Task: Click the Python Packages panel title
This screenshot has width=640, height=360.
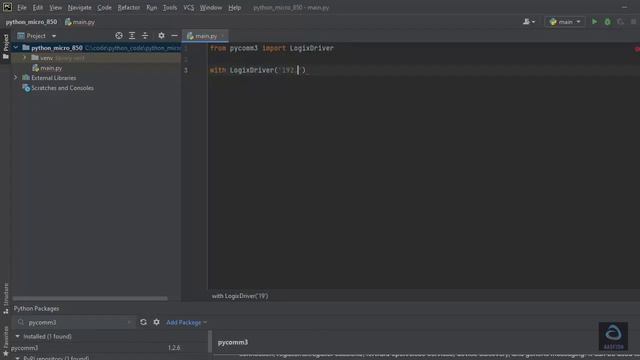Action: 36,309
